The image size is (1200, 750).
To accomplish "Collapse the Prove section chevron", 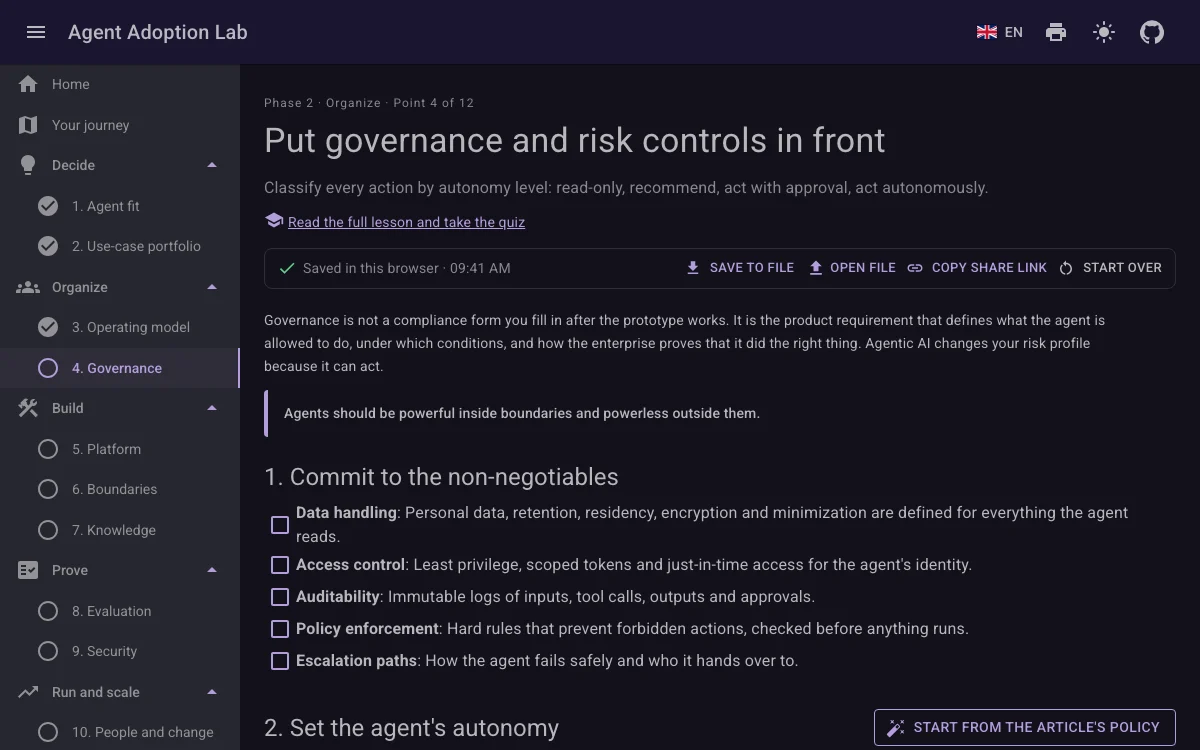I will (212, 570).
